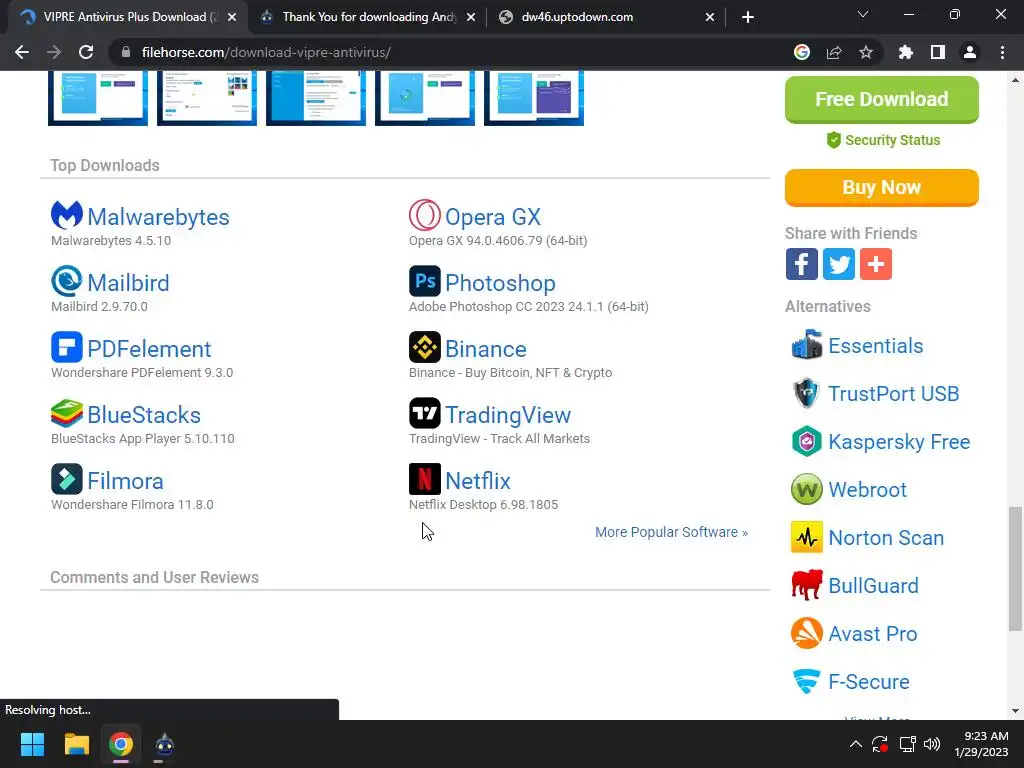Click the Mailbird logo icon
This screenshot has width=1024, height=768.
(x=67, y=281)
